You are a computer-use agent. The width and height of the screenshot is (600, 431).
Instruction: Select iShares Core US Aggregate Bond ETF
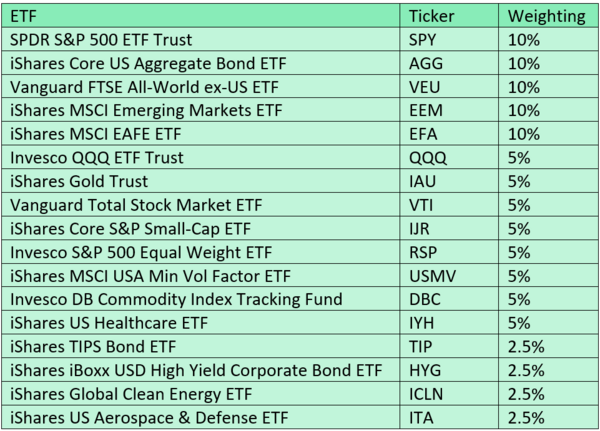tap(201, 63)
